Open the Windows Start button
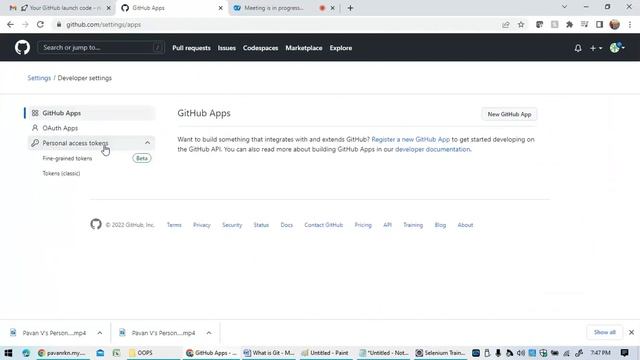 (8, 353)
